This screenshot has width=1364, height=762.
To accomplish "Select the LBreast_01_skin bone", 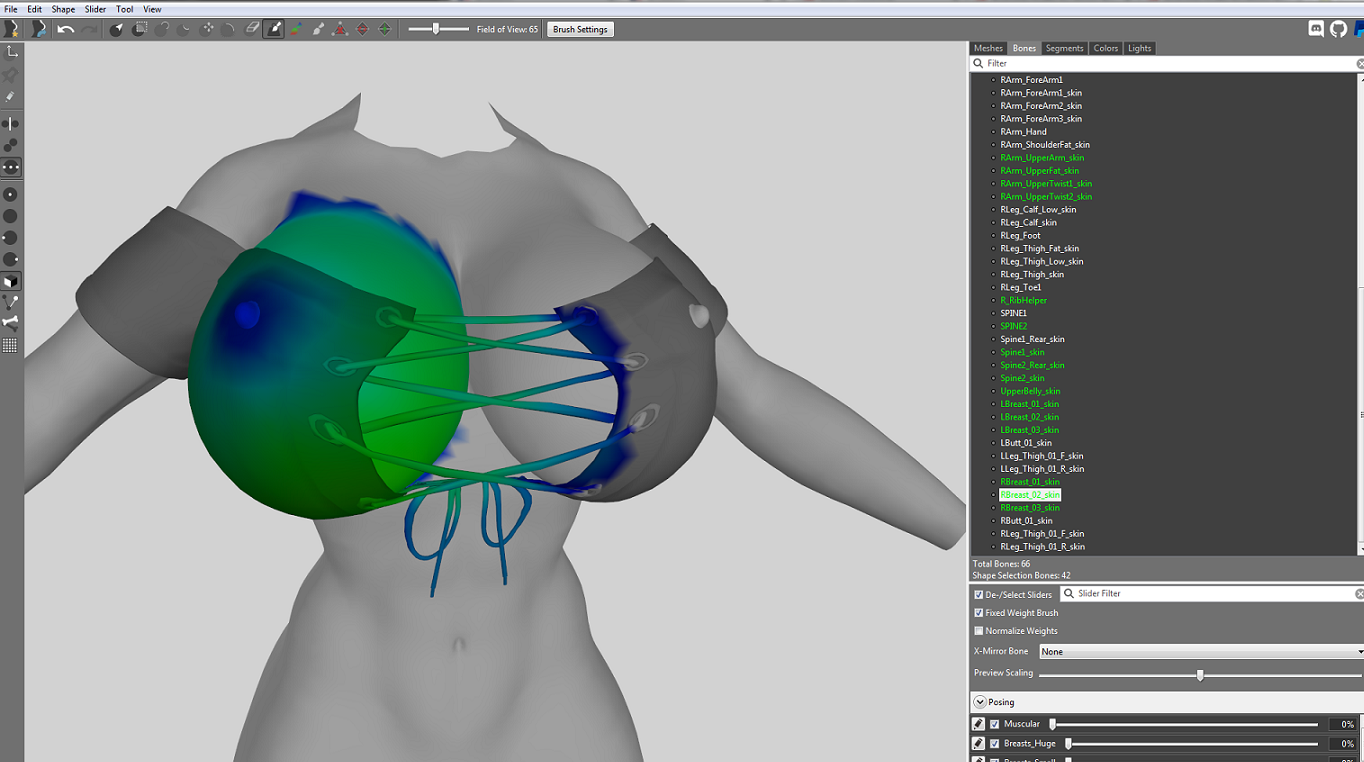I will point(1029,404).
